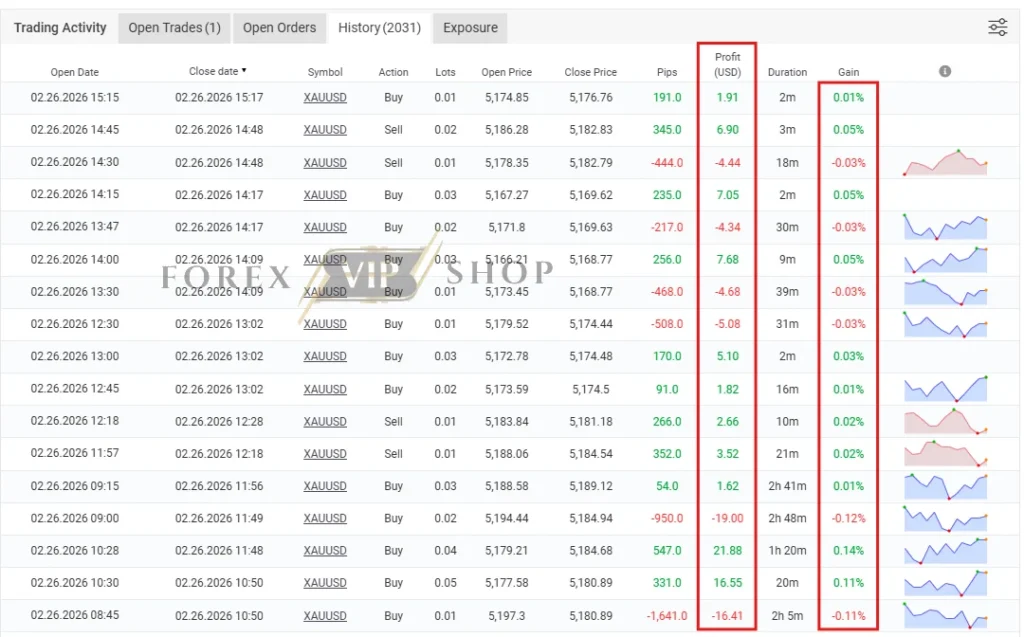
Task: View mini chart for the -5.08 profit trade
Action: [945, 324]
